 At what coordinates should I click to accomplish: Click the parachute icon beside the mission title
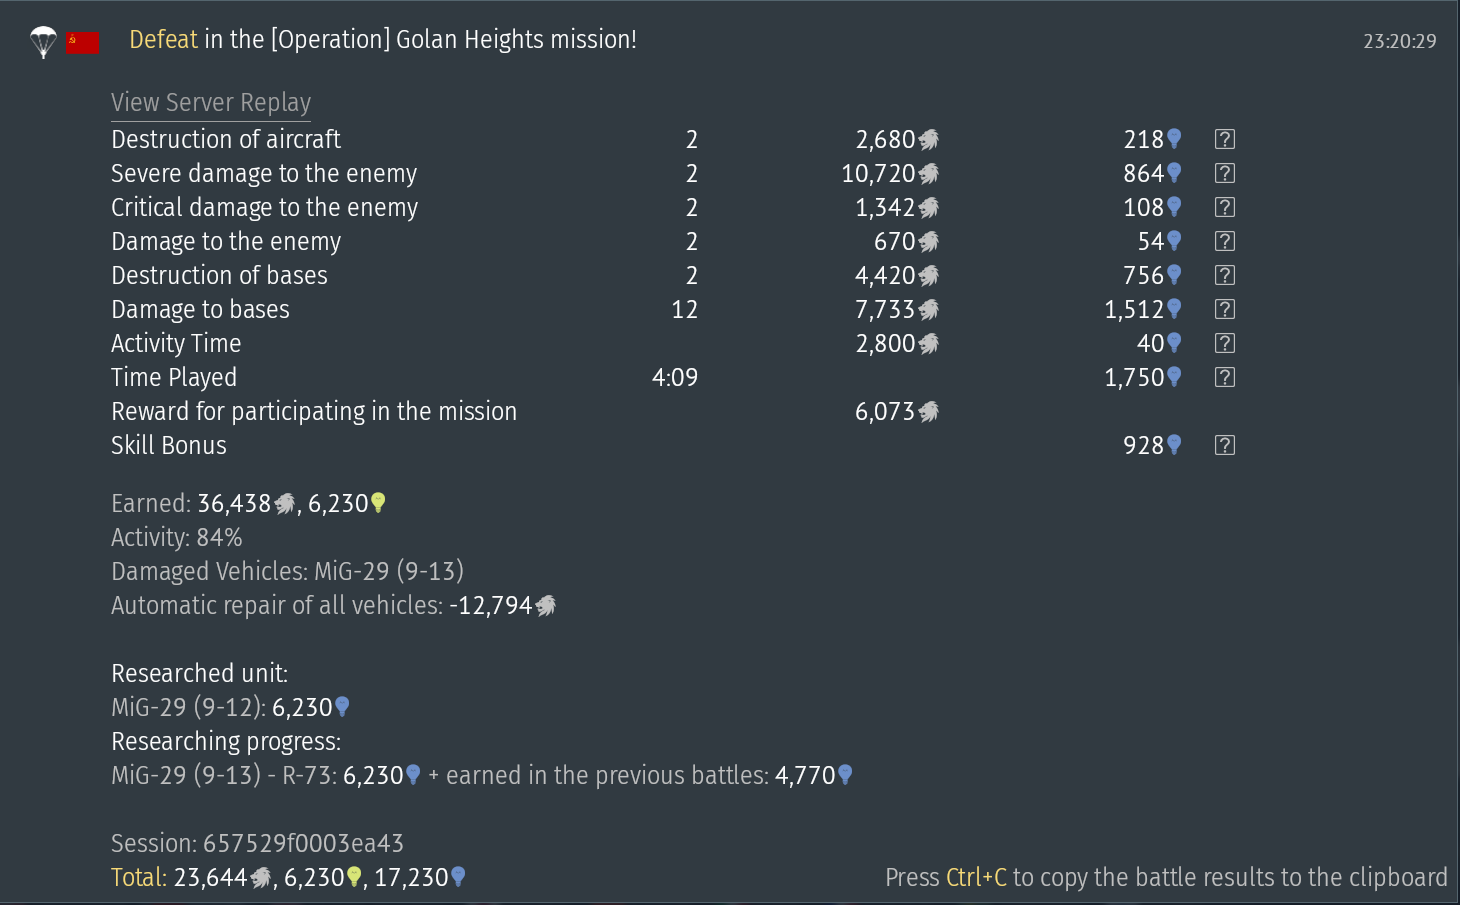43,41
